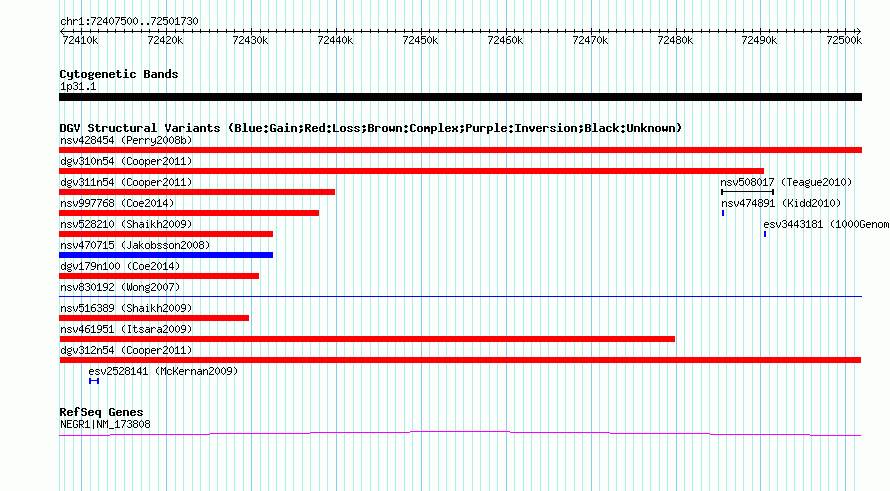
Task: Click the Cytogenetic Bands track heading
Action: [x=119, y=74]
